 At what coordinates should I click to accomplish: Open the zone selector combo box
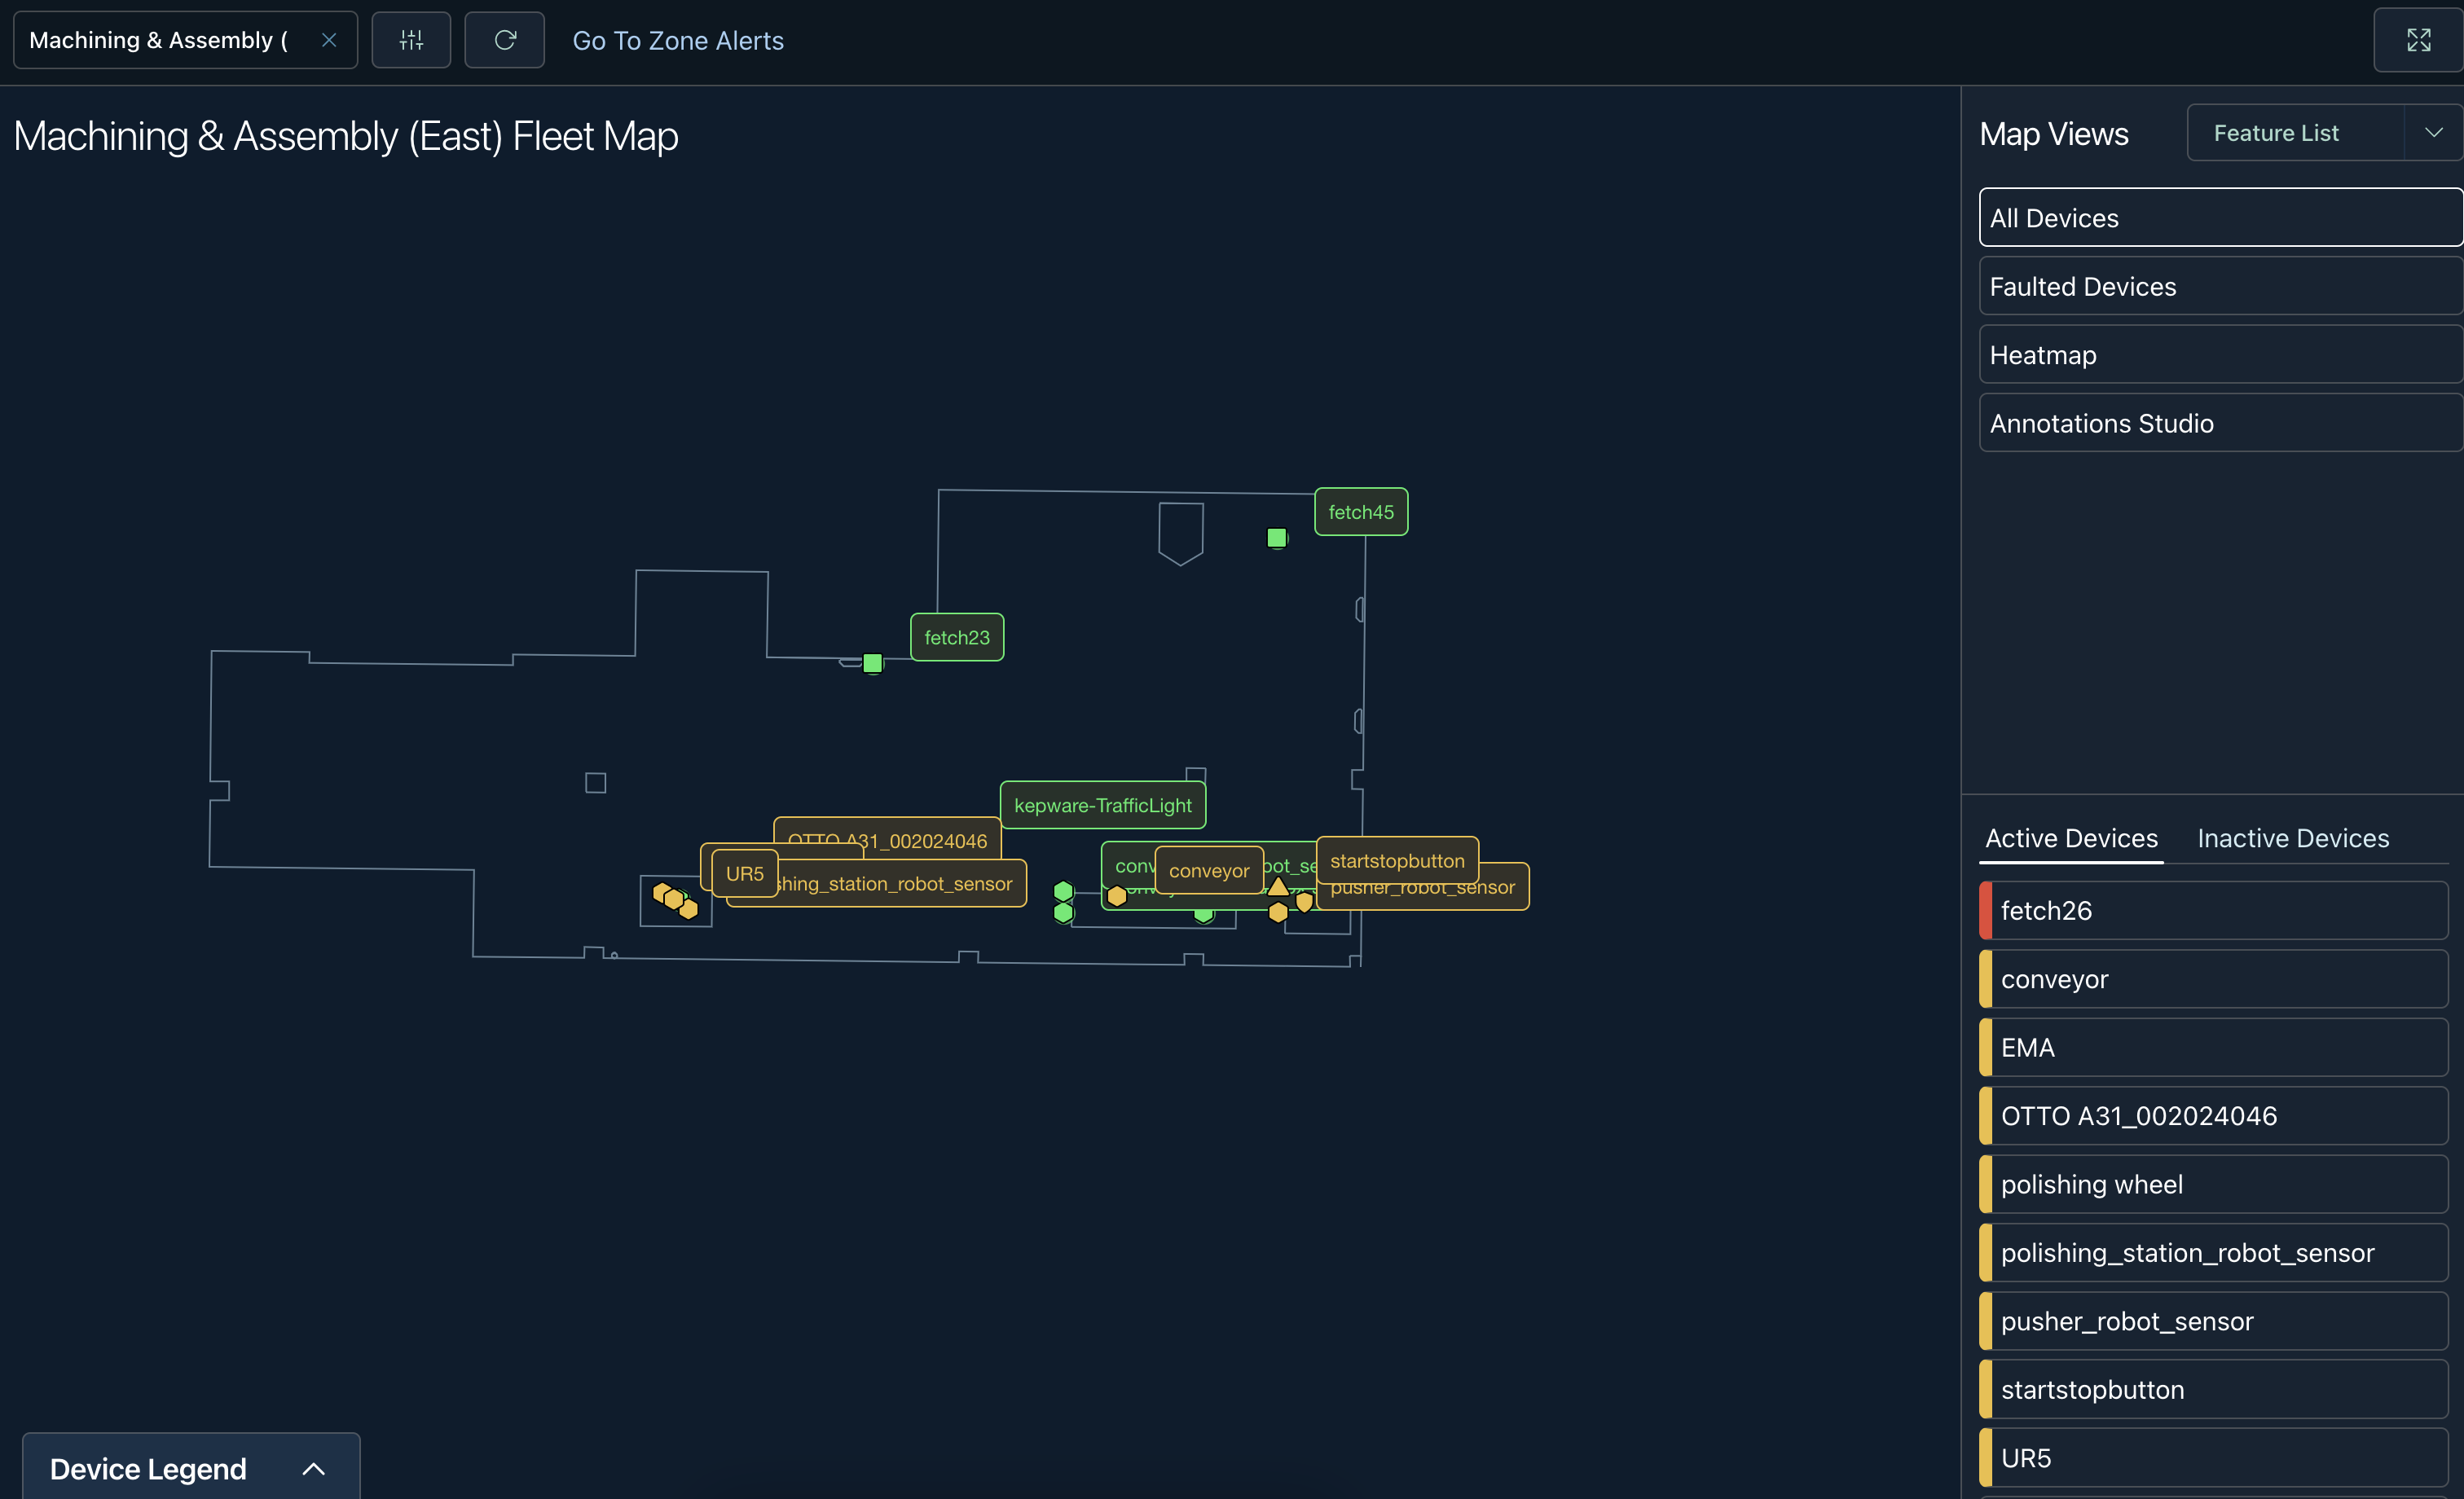[160, 40]
